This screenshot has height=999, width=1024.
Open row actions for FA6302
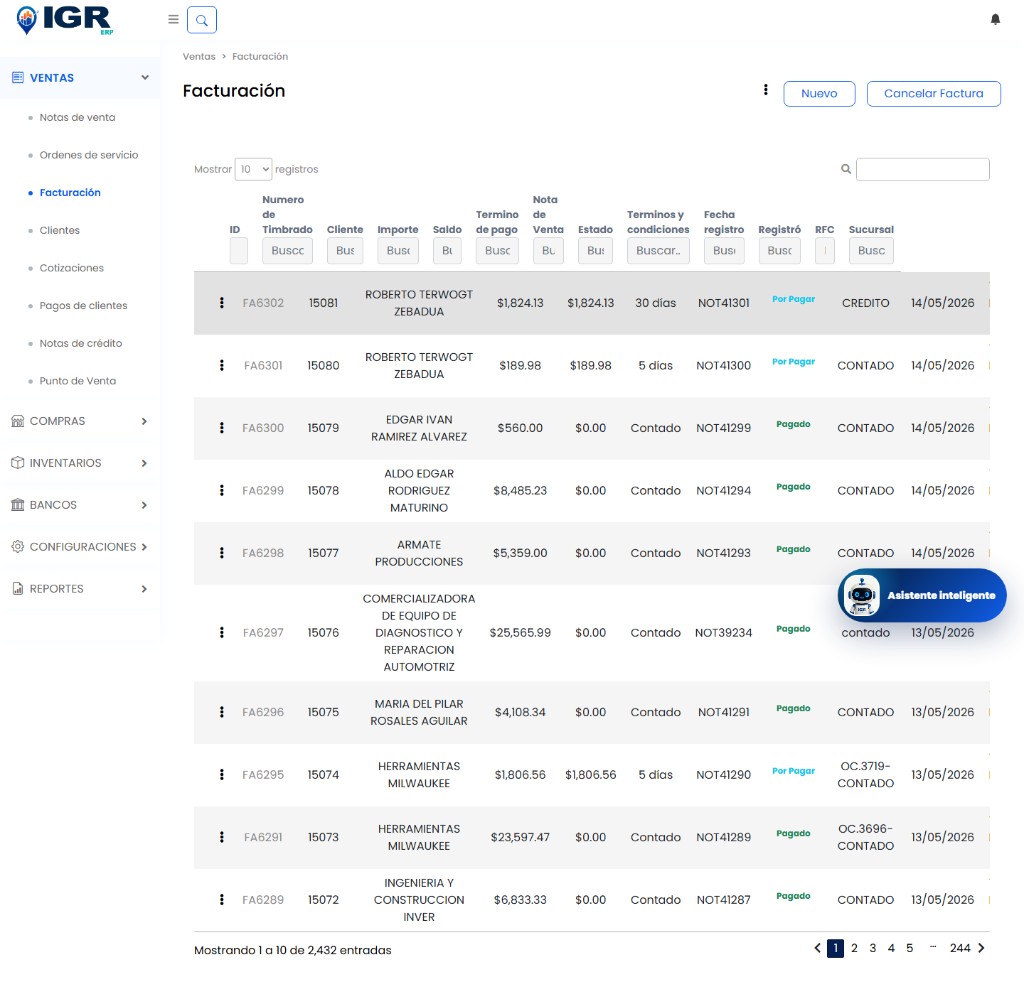click(x=222, y=303)
